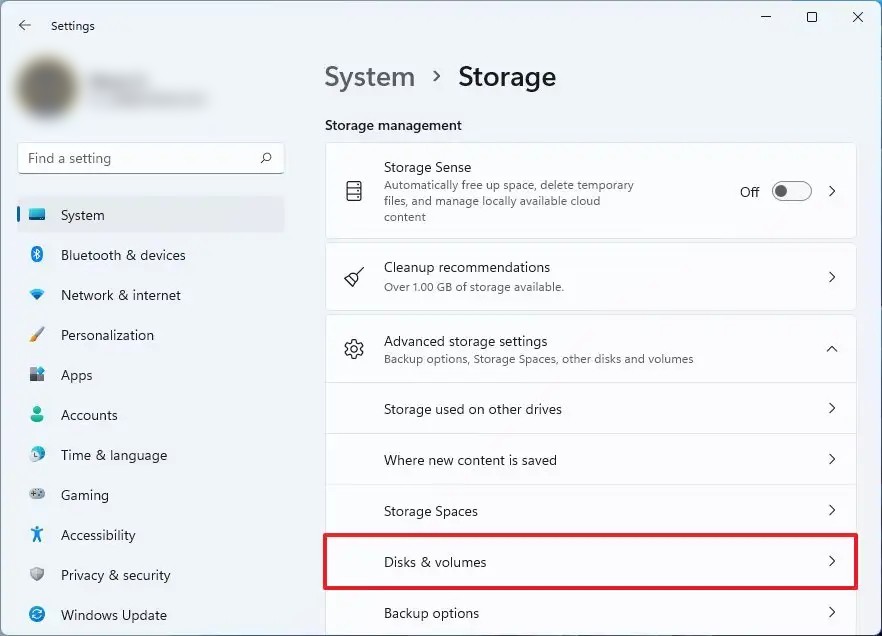Image resolution: width=882 pixels, height=636 pixels.
Task: Click the Windows Update sync icon
Action: click(x=37, y=614)
